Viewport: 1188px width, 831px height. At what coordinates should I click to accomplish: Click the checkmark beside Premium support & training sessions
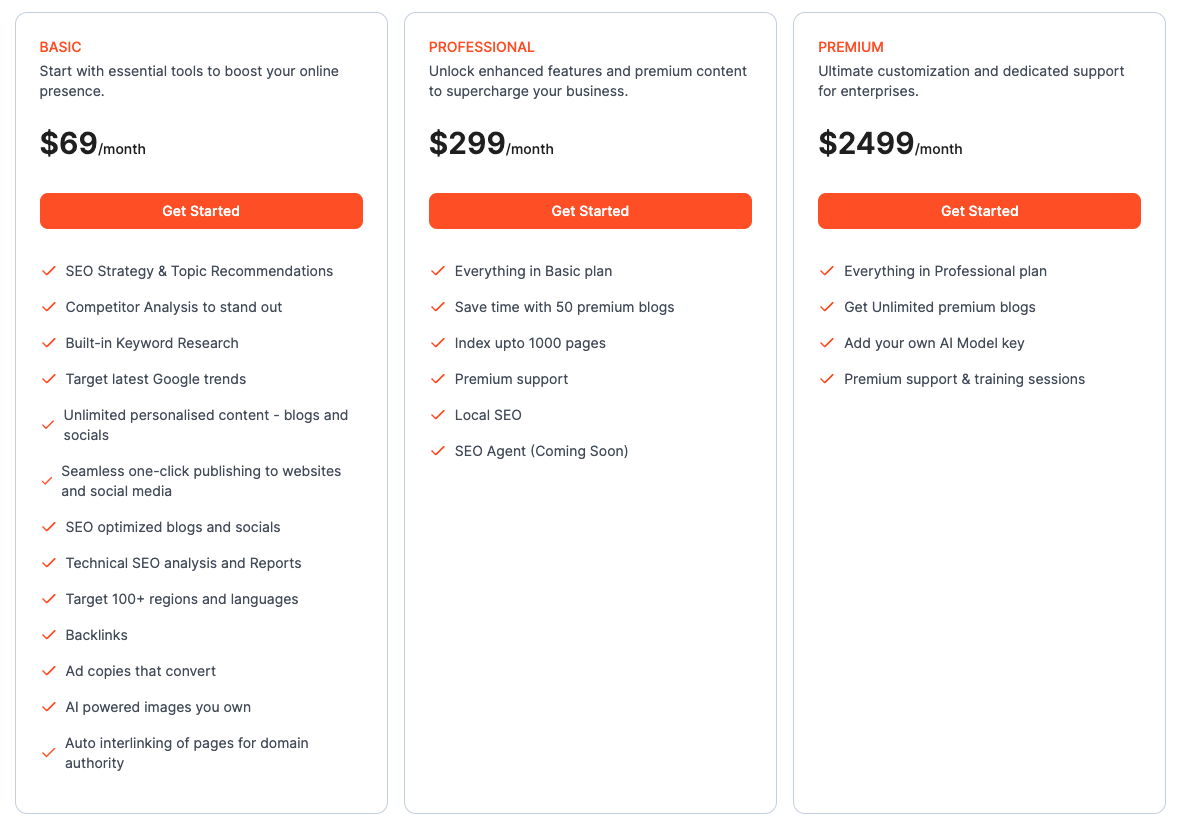(x=827, y=379)
